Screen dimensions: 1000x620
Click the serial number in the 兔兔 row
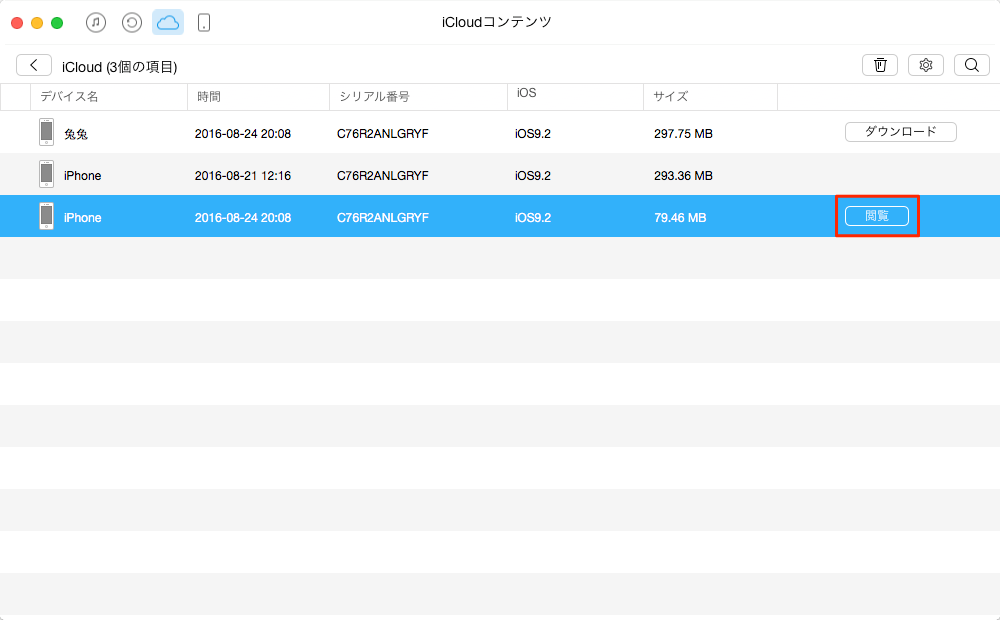coord(383,134)
